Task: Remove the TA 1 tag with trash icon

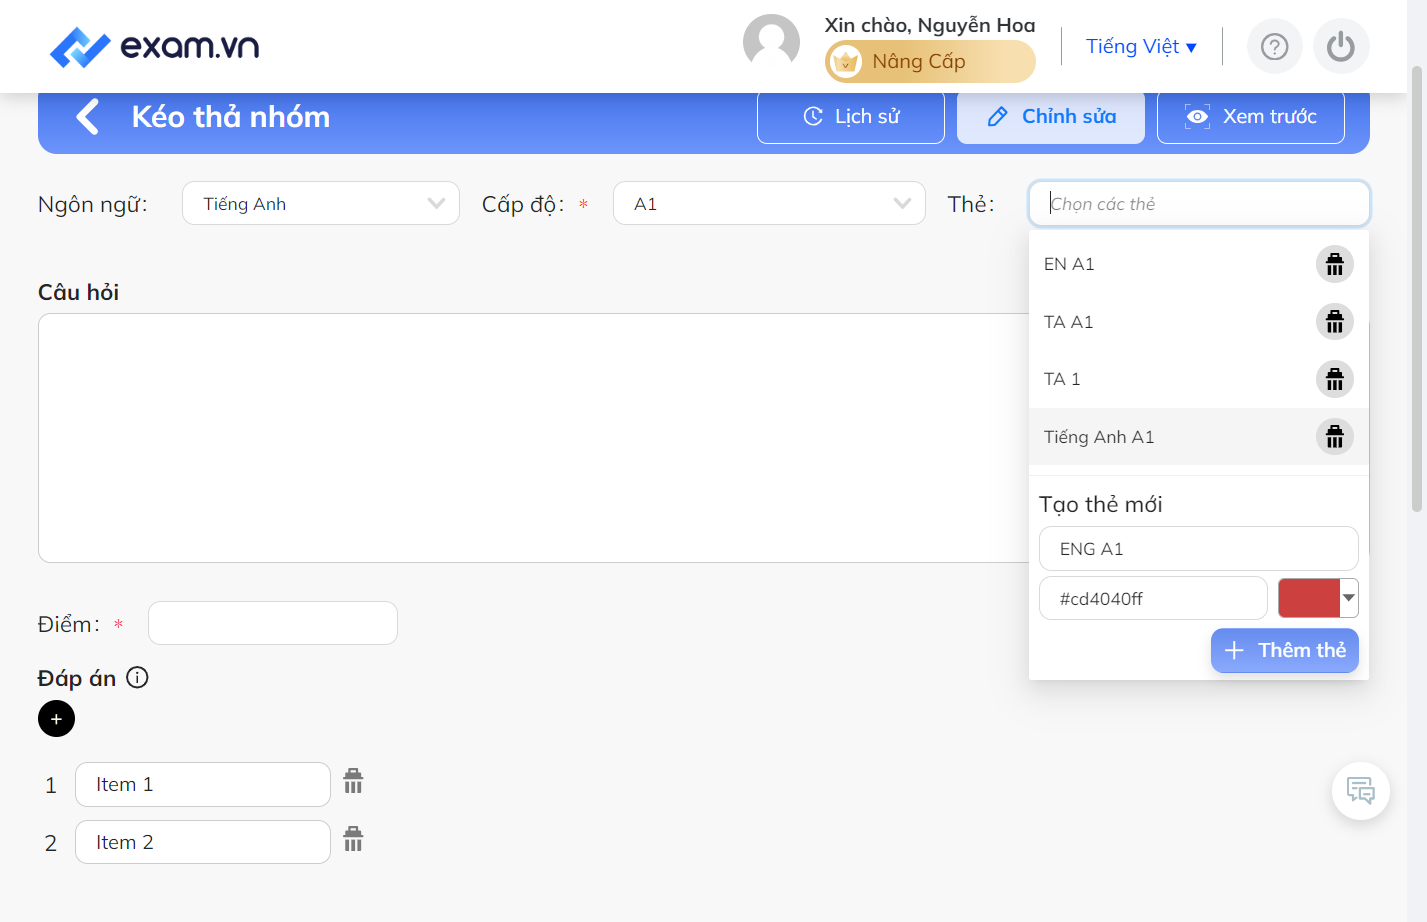Action: click(x=1334, y=380)
